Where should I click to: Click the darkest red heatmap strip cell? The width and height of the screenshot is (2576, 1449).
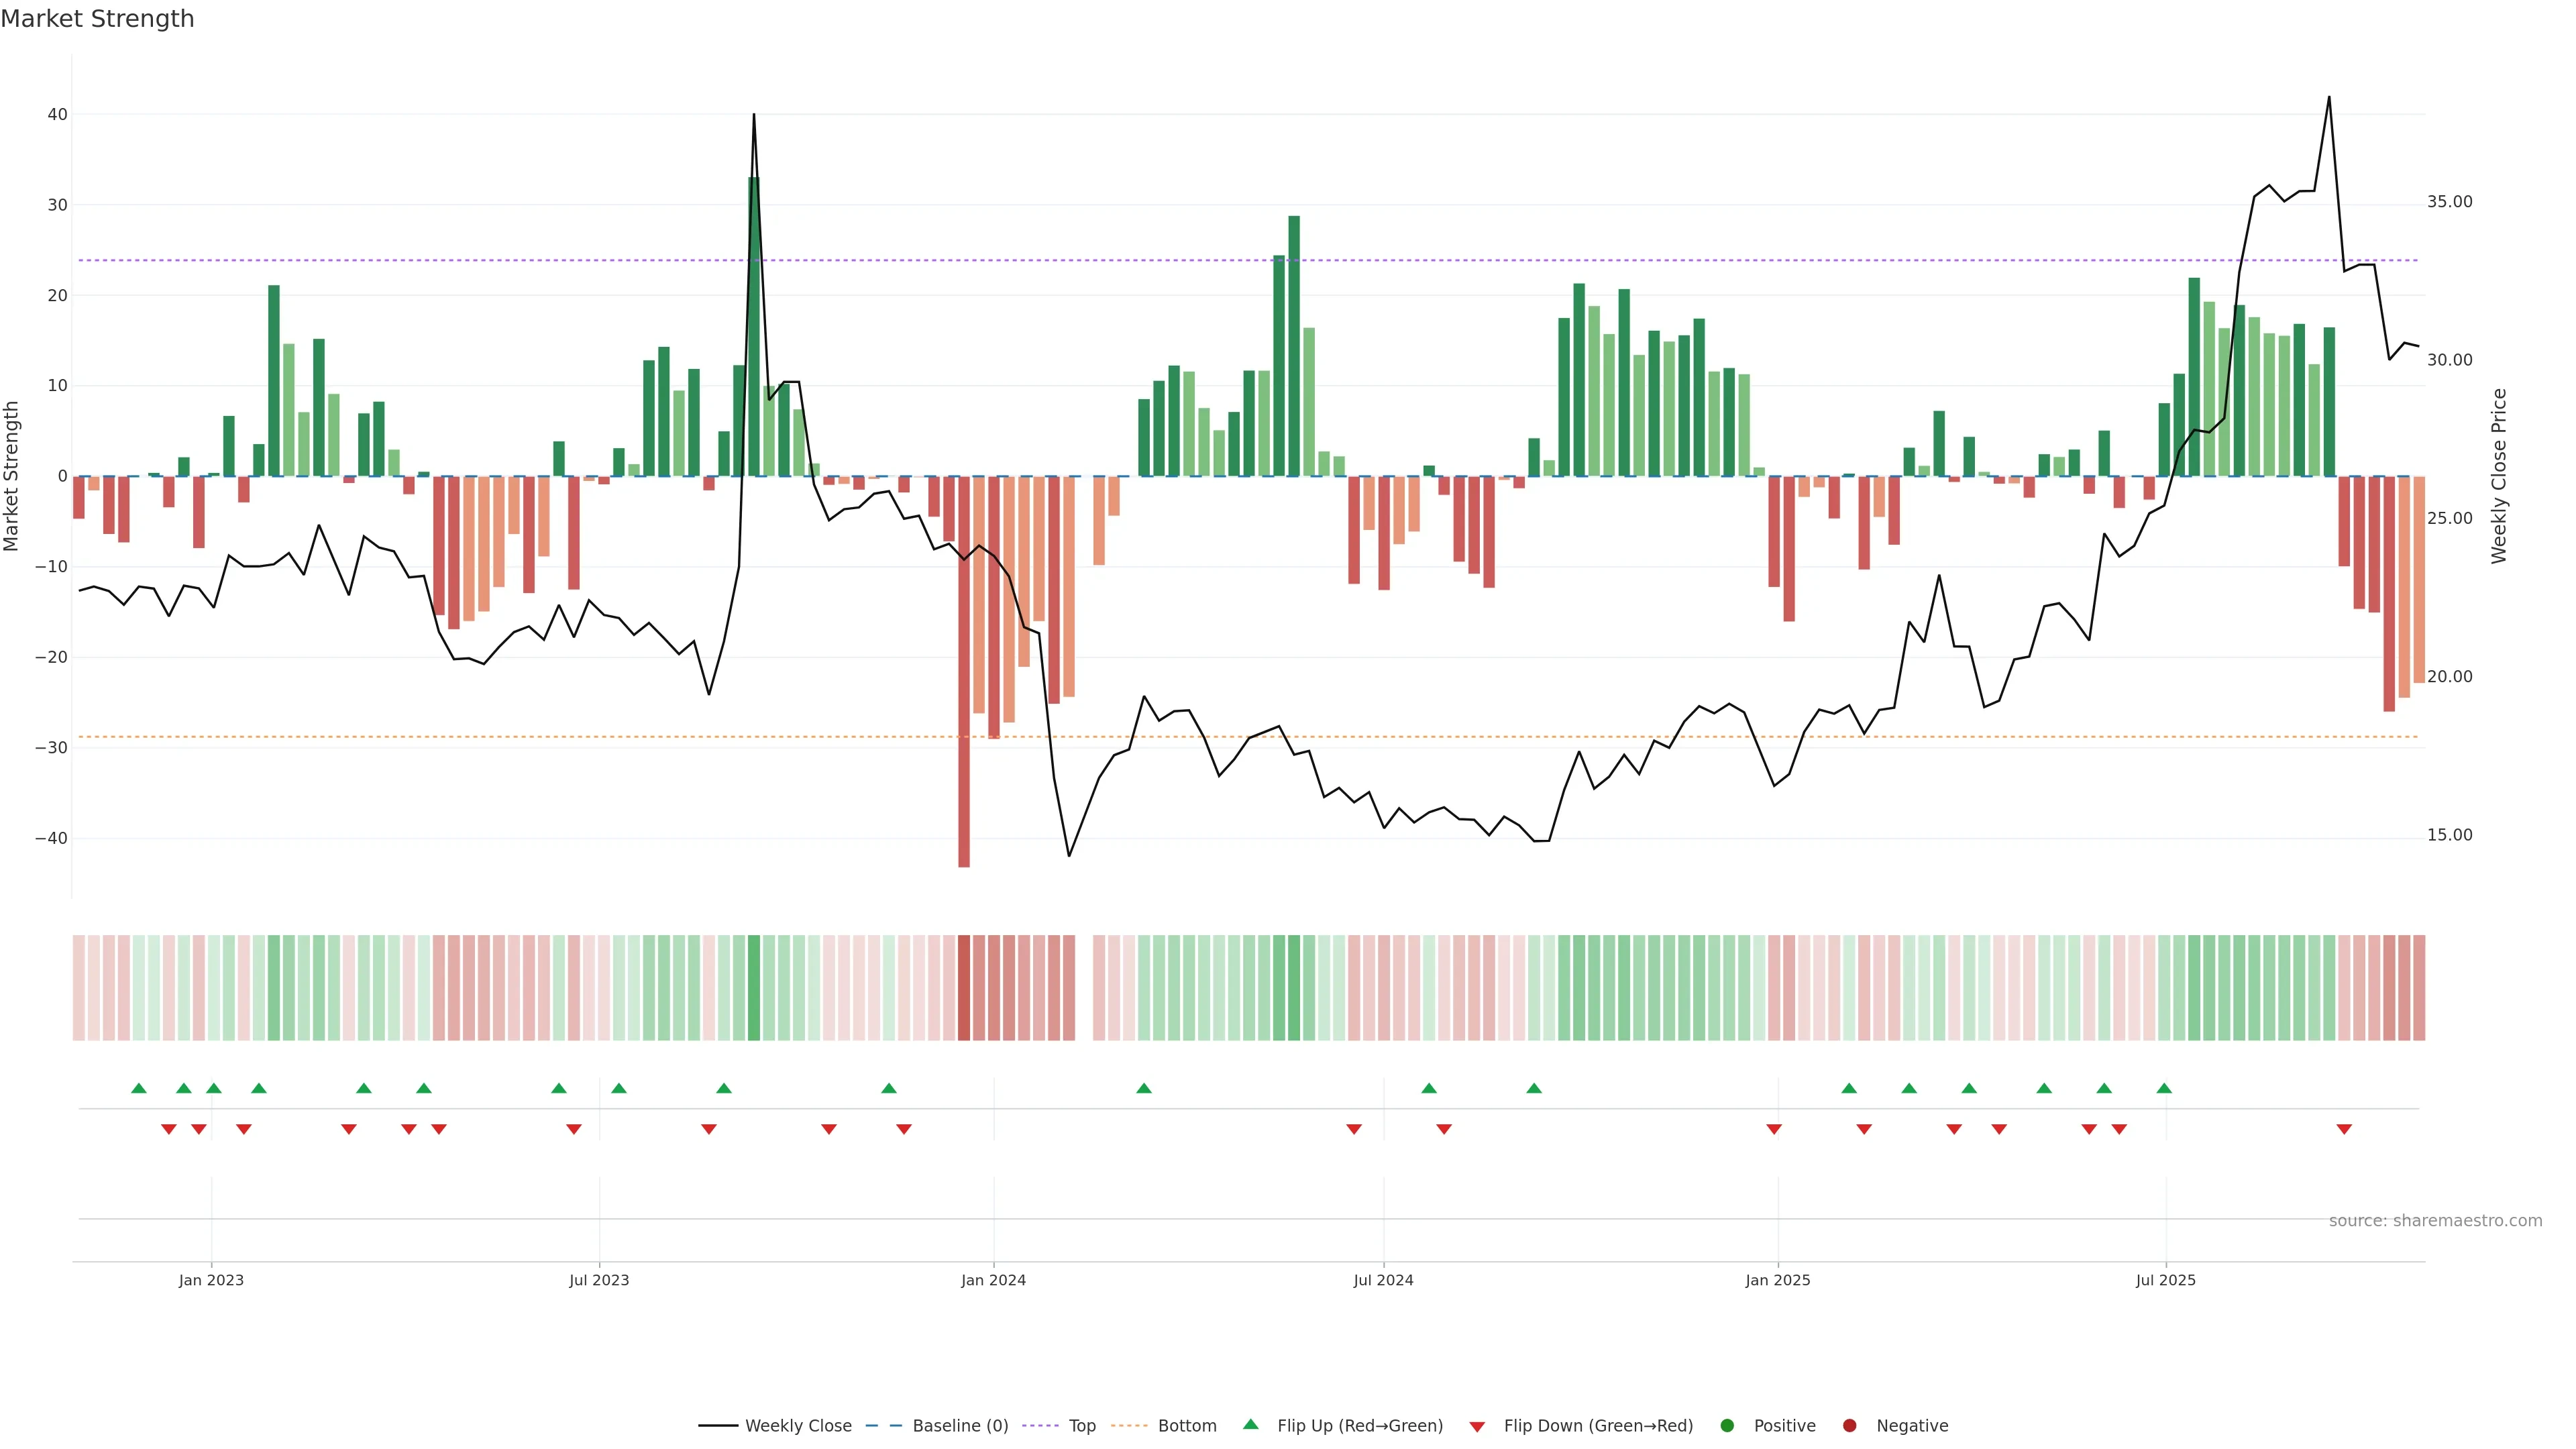tap(964, 987)
